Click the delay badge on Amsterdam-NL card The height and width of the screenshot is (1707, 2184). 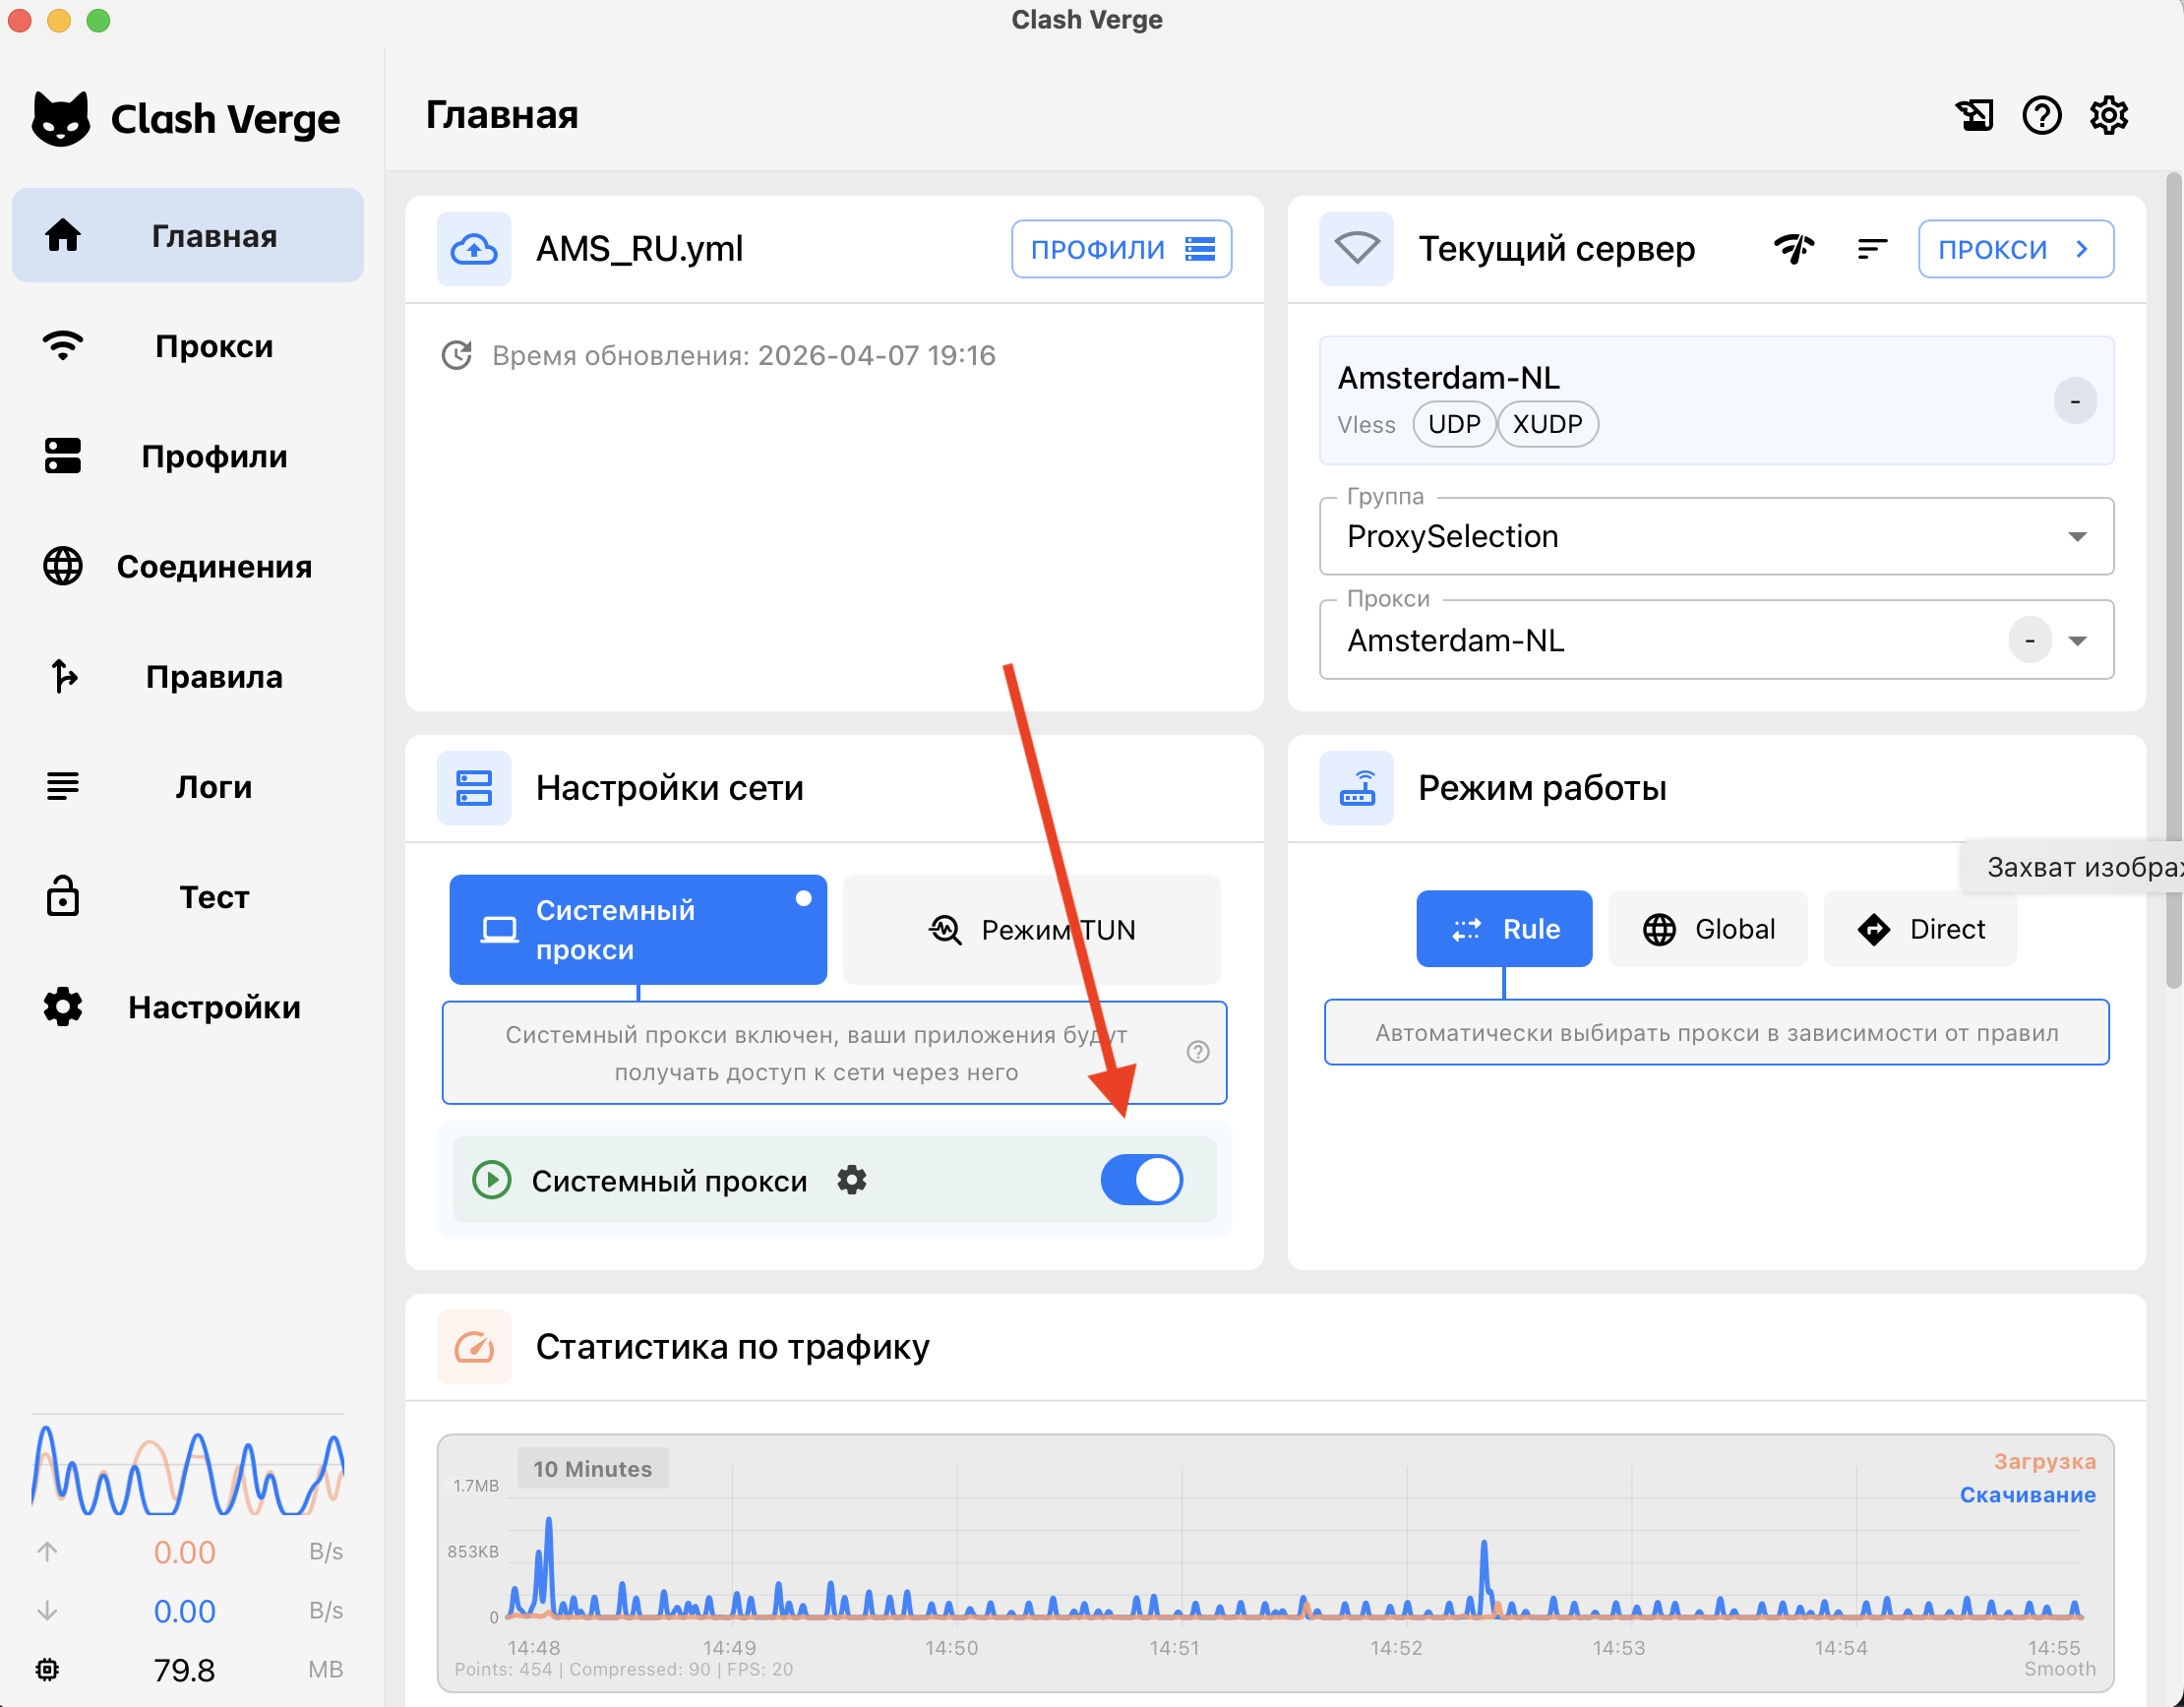pos(2075,401)
